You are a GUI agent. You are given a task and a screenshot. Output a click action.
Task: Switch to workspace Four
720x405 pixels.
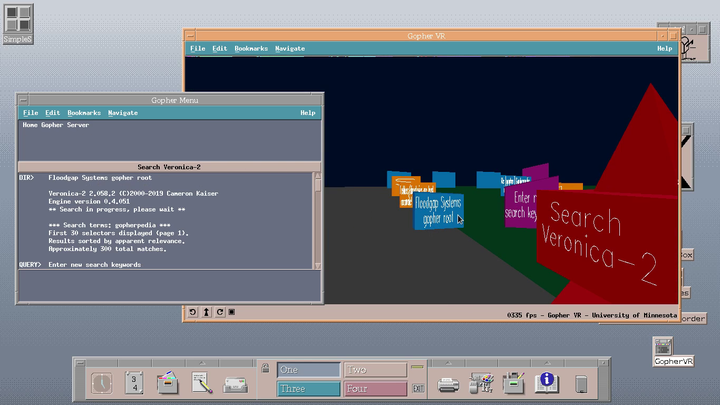click(375, 389)
